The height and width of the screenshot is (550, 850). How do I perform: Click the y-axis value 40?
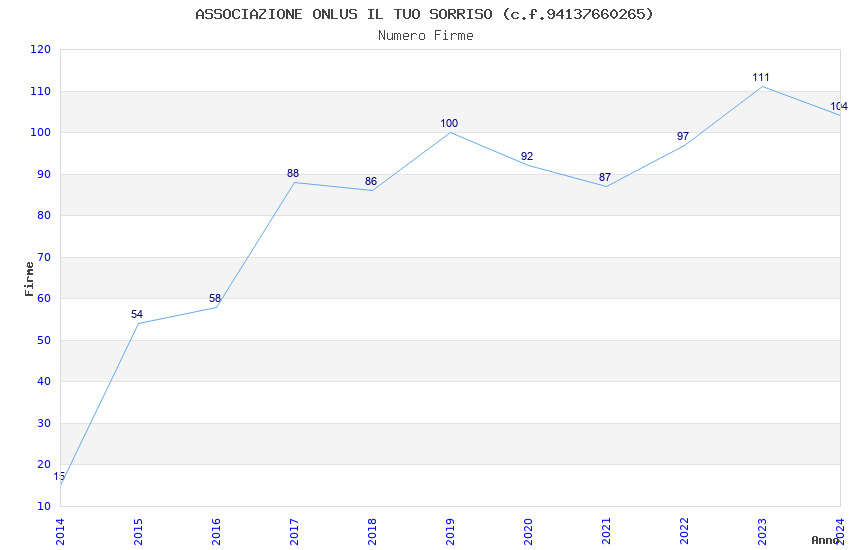pos(44,381)
